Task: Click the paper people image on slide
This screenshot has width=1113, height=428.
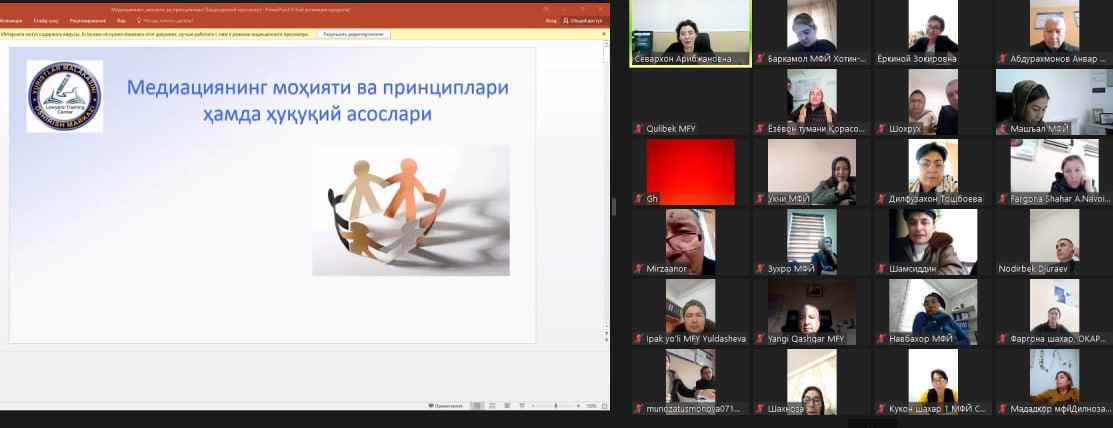Action: click(x=410, y=210)
